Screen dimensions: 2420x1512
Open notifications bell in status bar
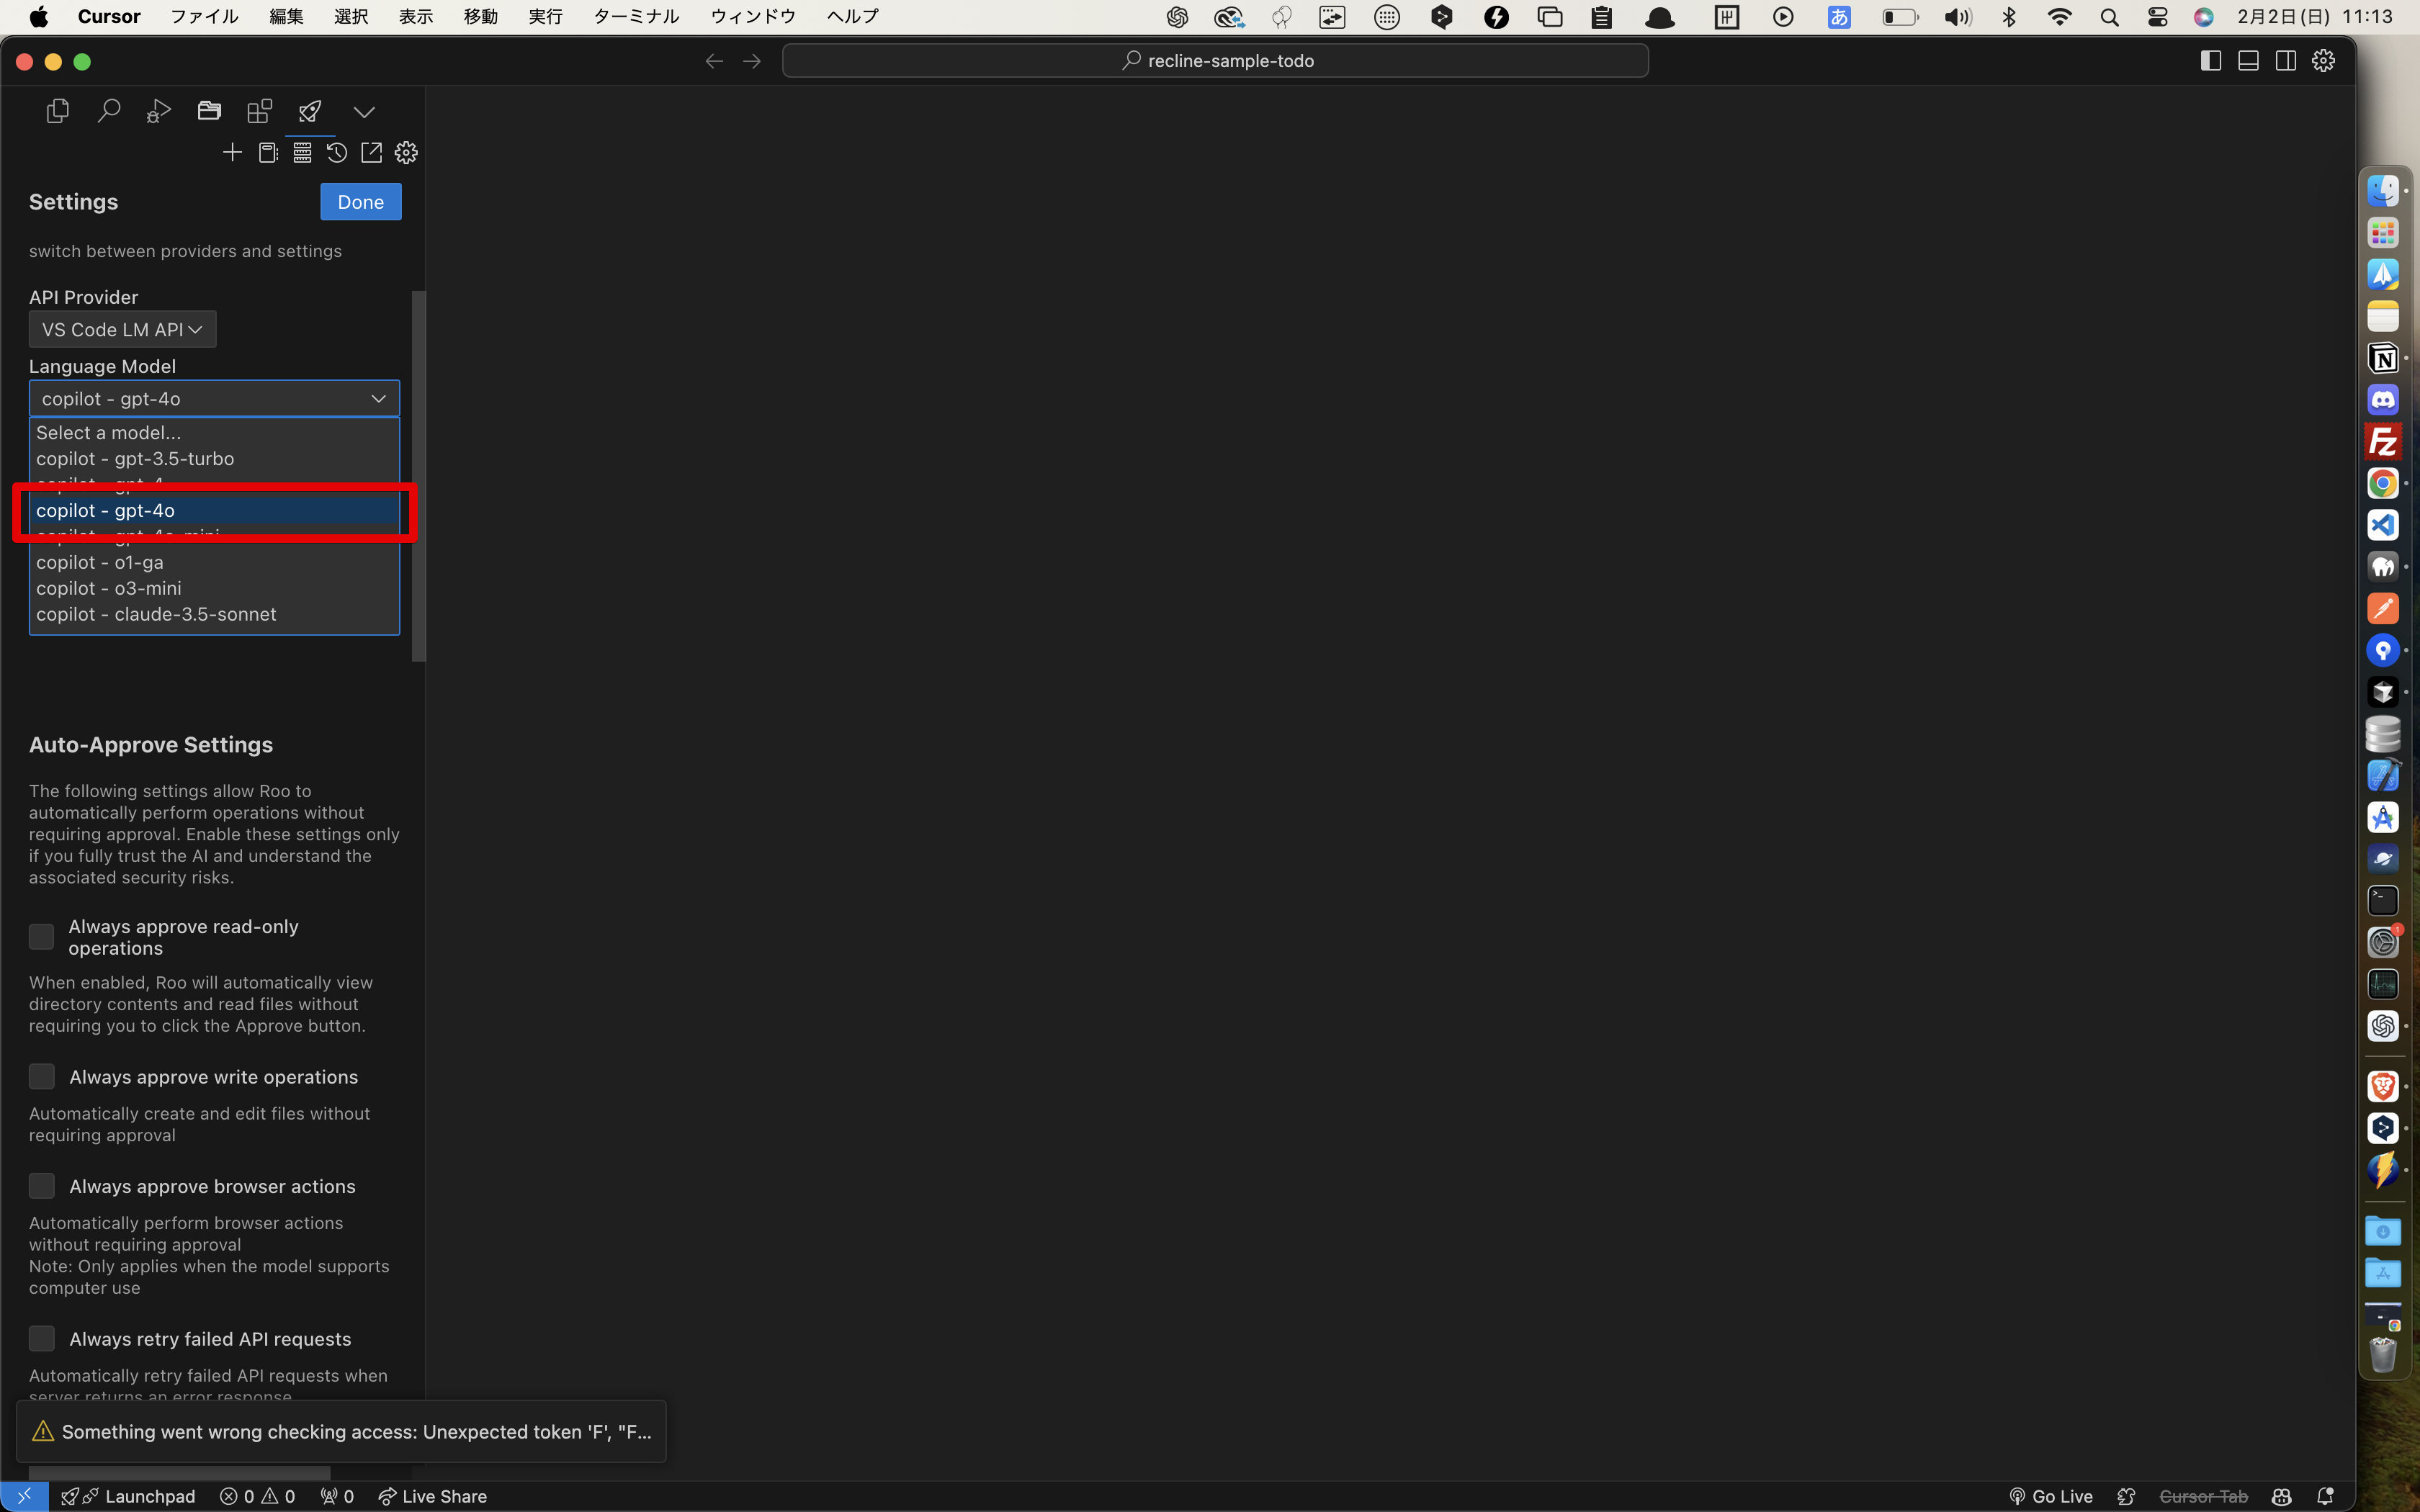[2325, 1496]
